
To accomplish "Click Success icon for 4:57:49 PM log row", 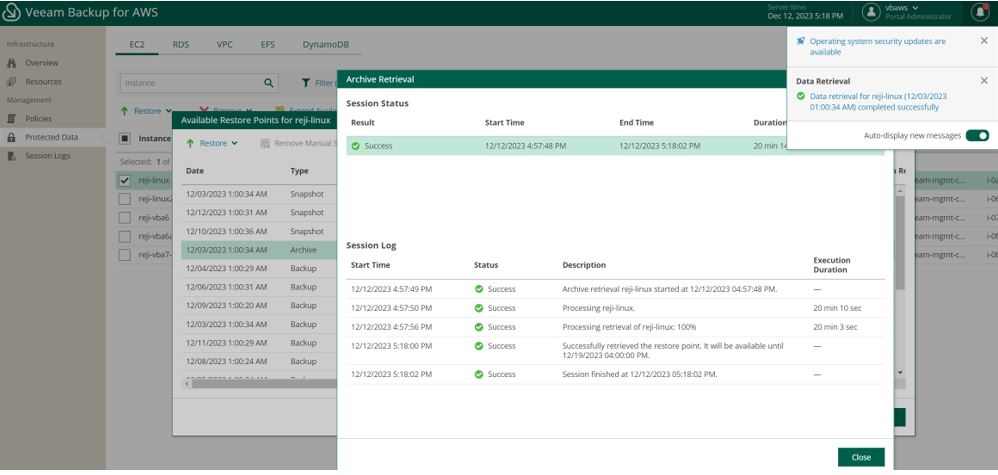I will [x=479, y=289].
